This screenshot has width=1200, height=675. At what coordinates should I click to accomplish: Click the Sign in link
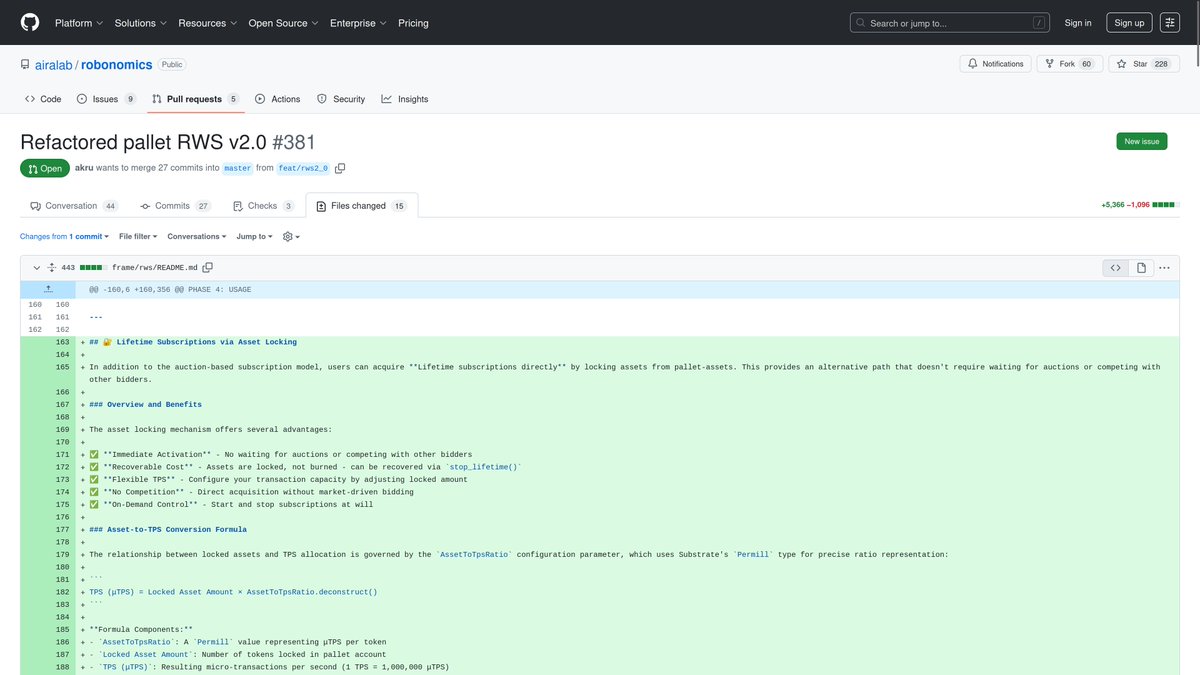1078,23
